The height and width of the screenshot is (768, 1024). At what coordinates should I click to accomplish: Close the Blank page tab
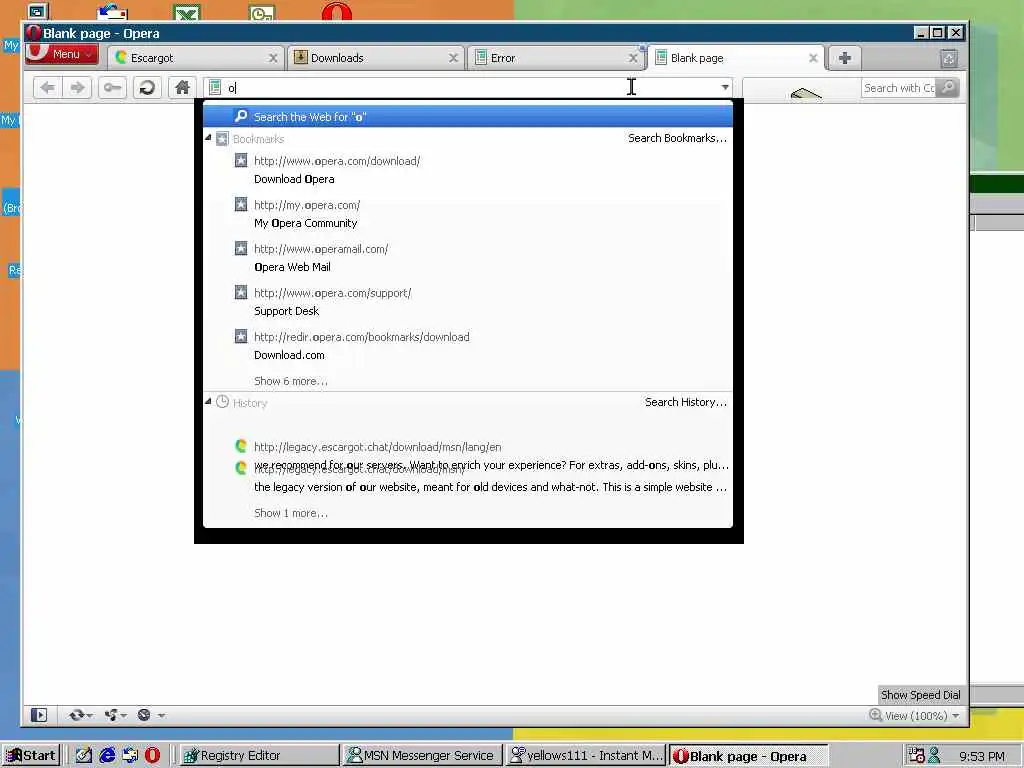pos(813,58)
